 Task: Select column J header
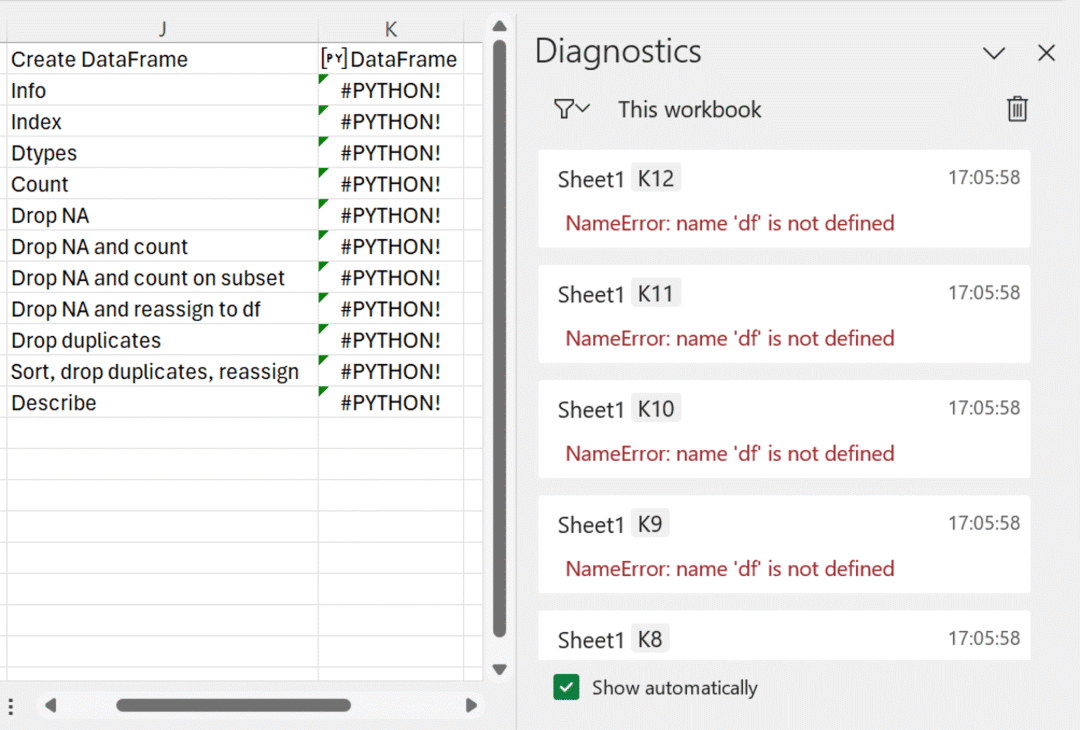tap(163, 29)
